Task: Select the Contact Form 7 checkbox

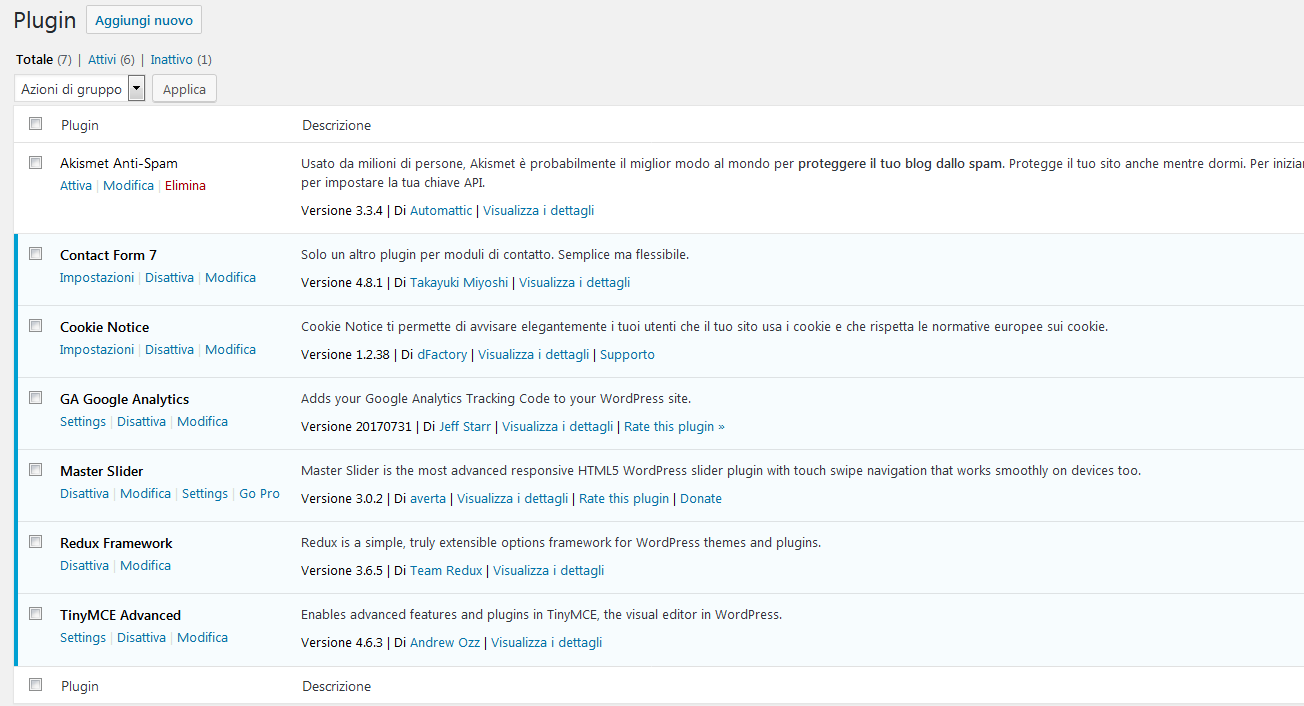Action: pyautogui.click(x=36, y=254)
